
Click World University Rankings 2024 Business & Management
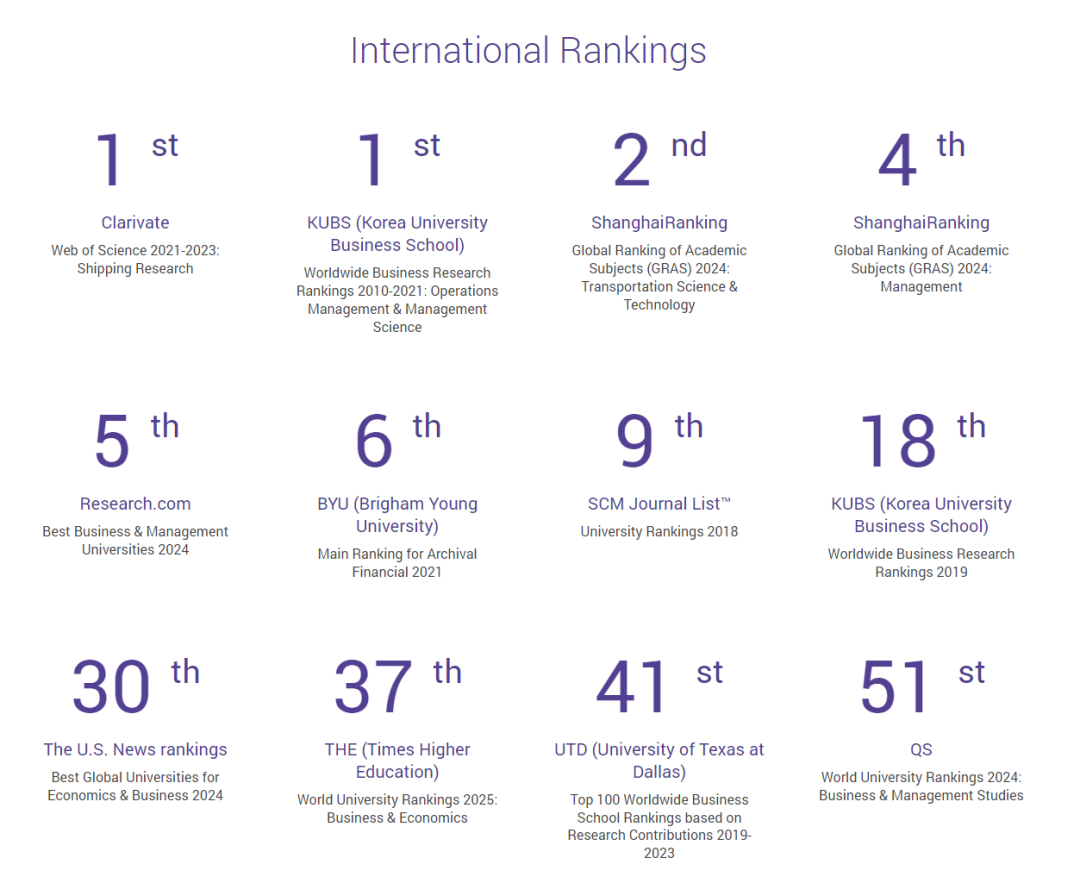(921, 786)
